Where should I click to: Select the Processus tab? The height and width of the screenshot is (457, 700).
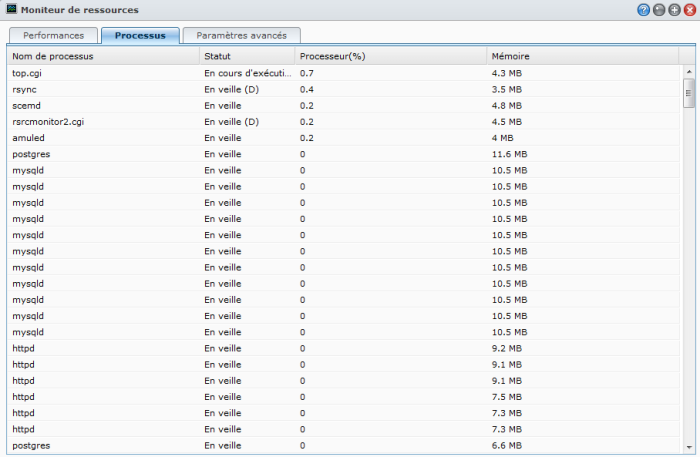(x=140, y=35)
